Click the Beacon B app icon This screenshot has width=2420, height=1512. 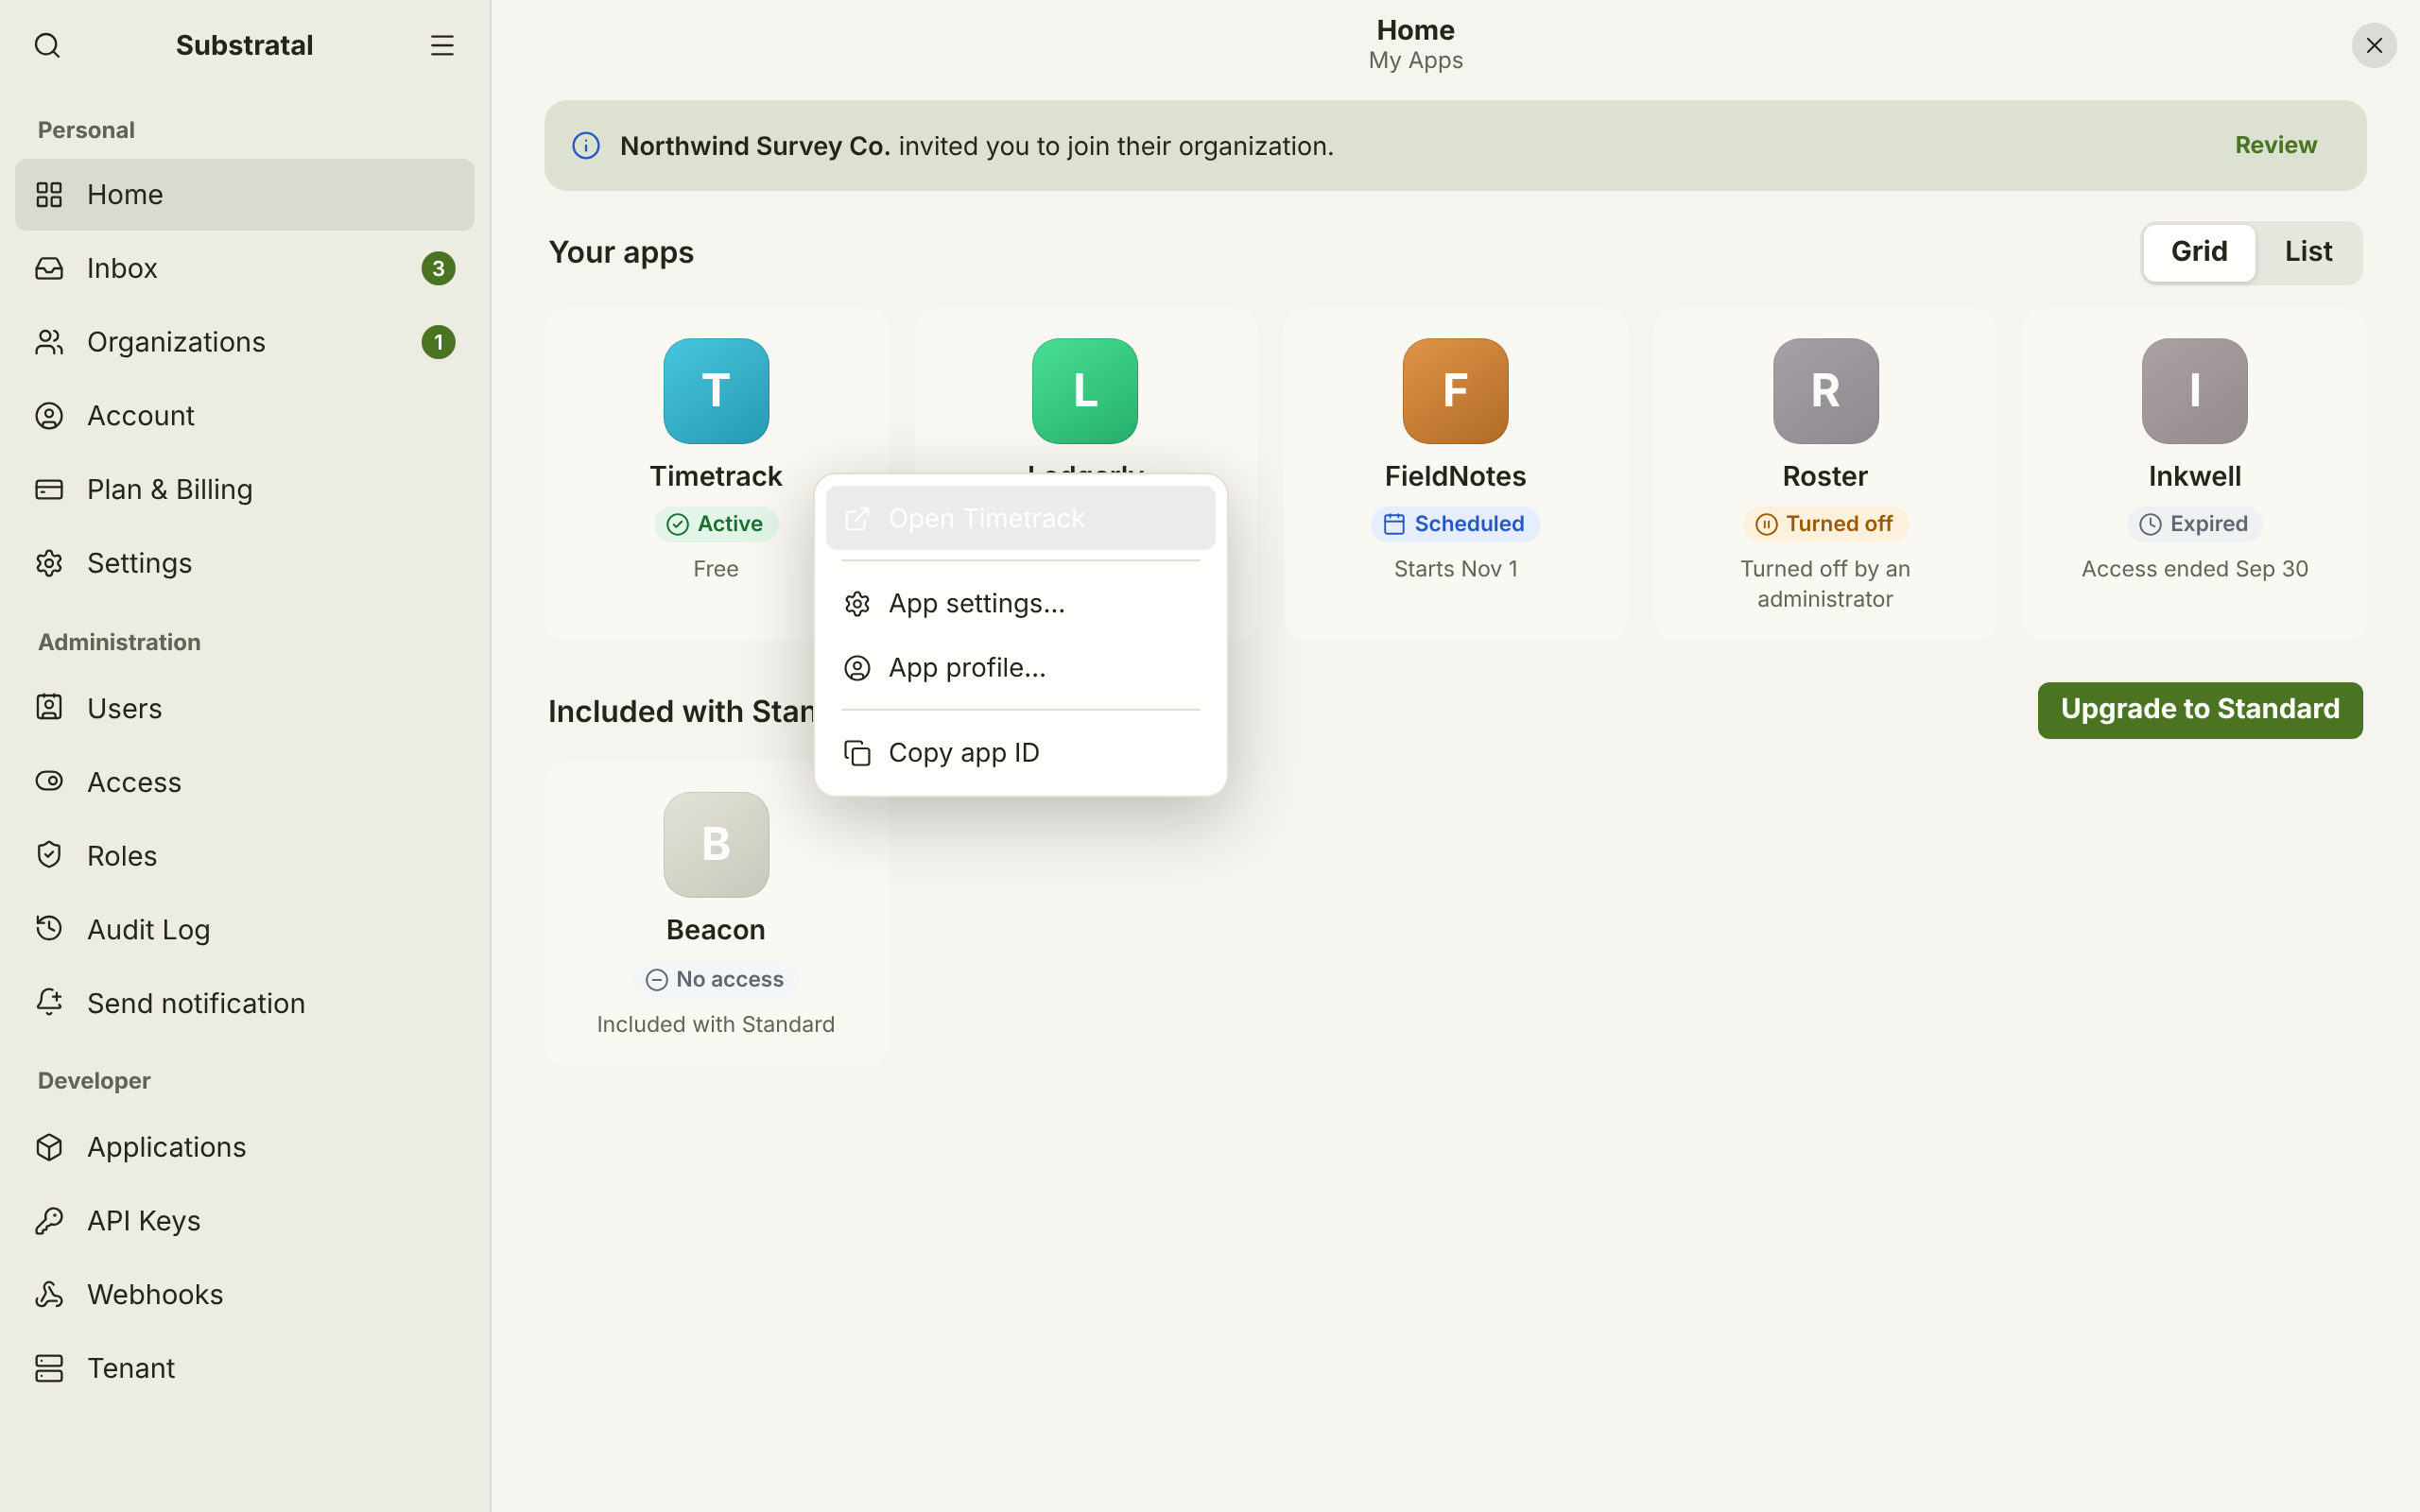coord(716,845)
